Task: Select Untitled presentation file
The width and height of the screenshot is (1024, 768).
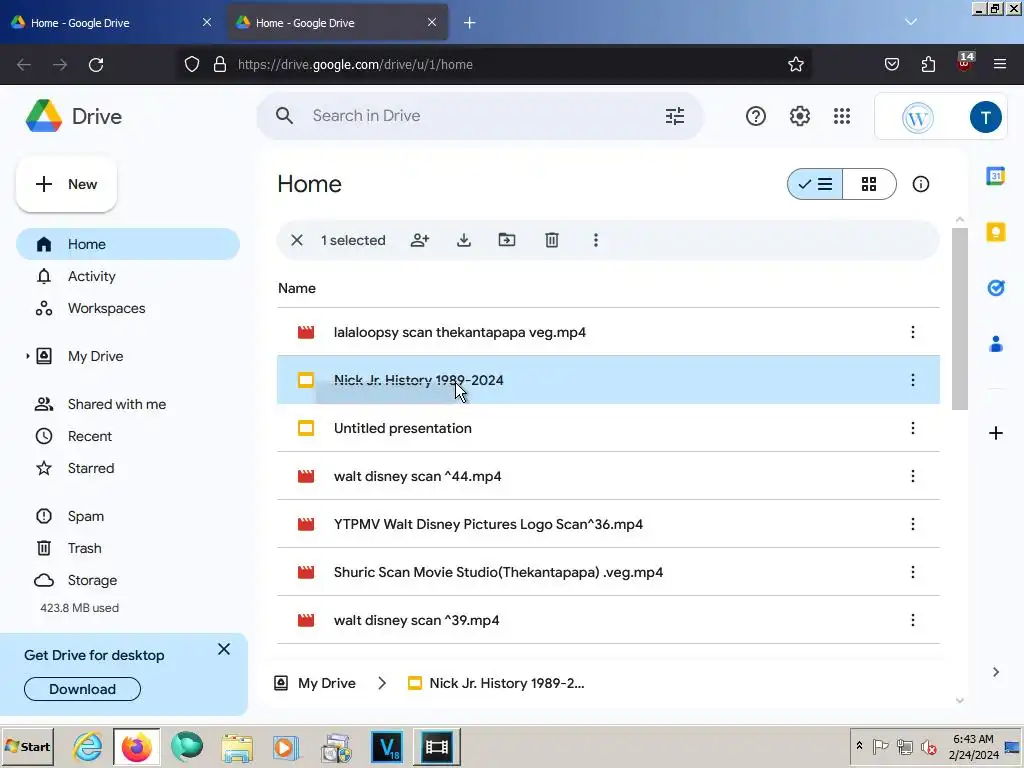Action: point(608,428)
